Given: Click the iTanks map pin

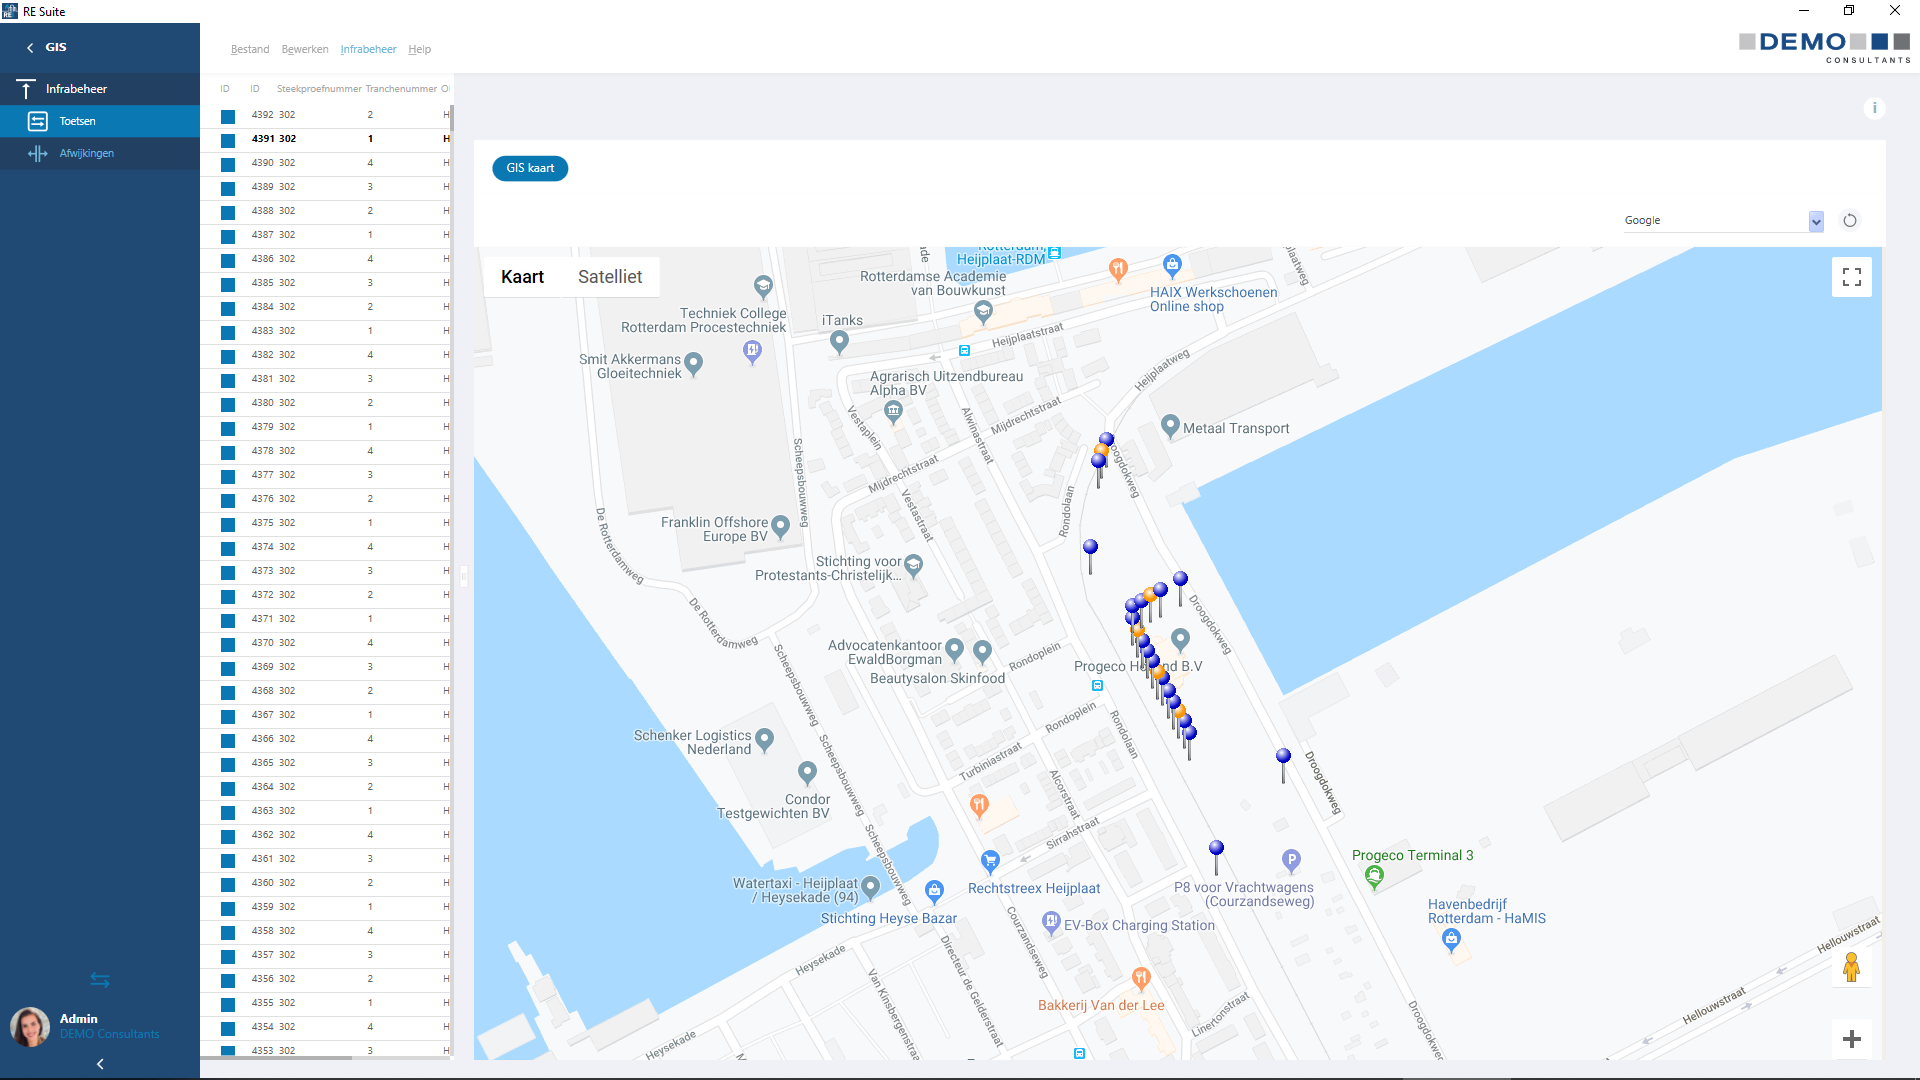Looking at the screenshot, I should click(x=839, y=343).
